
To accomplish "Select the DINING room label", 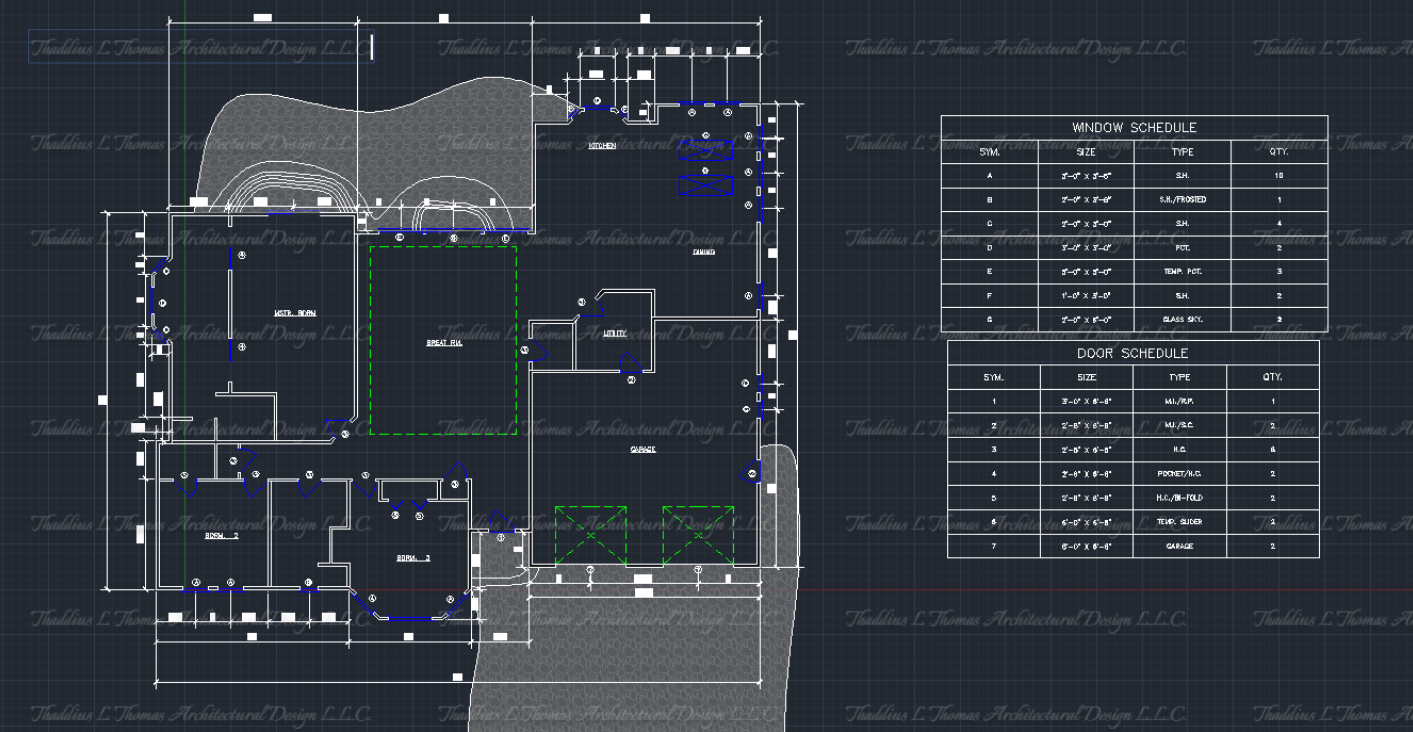I will coord(703,253).
